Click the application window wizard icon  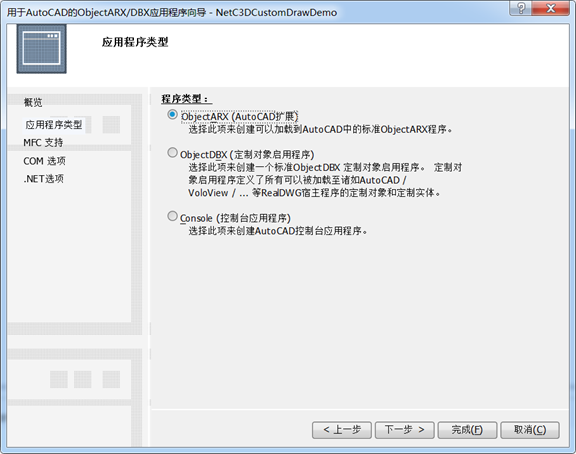[x=42, y=49]
